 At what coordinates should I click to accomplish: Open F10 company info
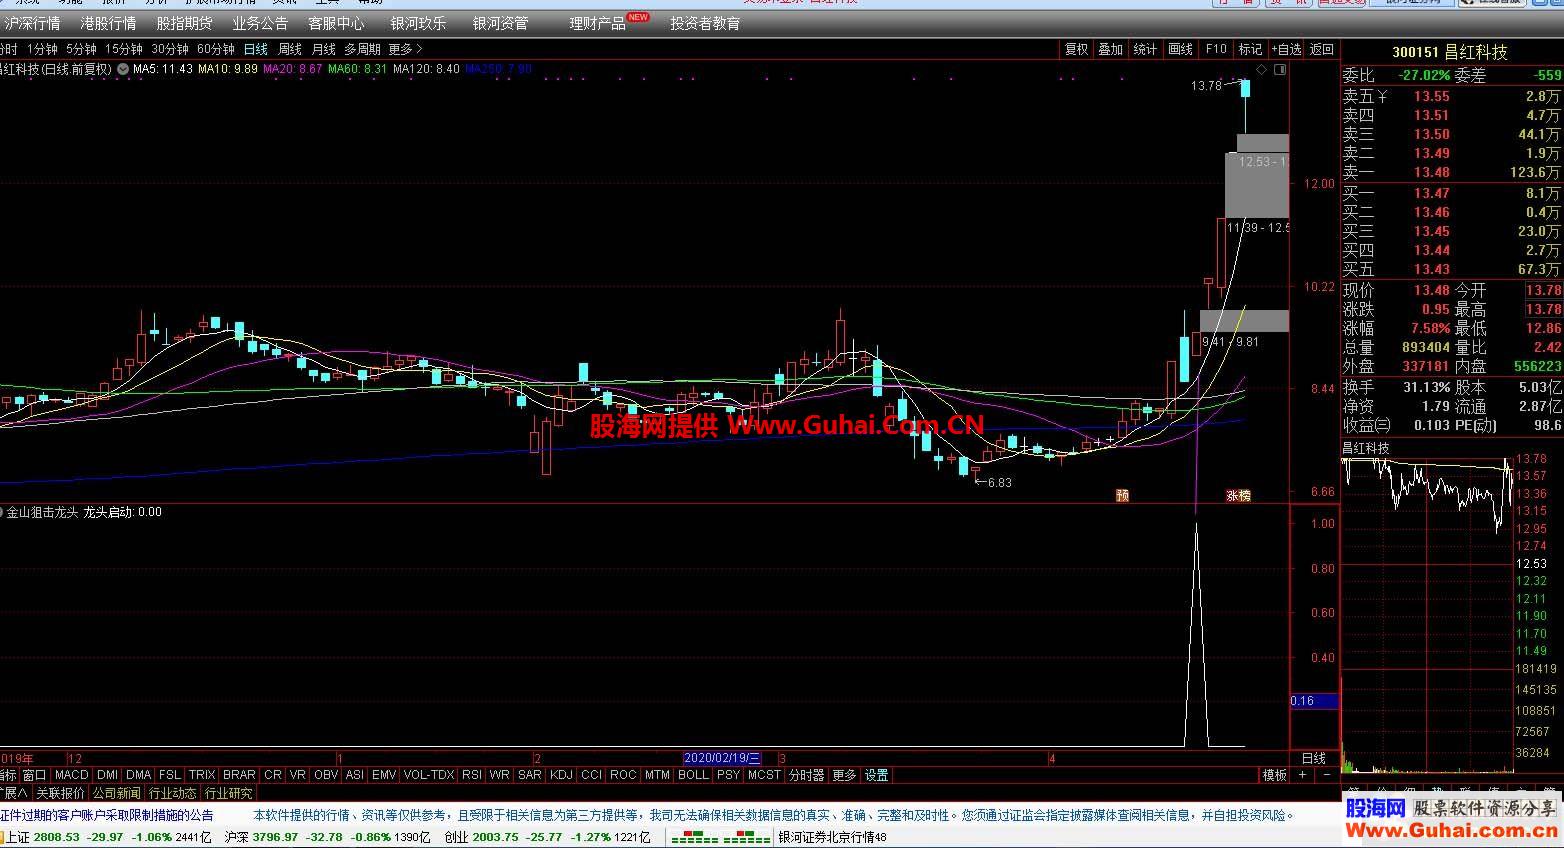coord(1216,49)
